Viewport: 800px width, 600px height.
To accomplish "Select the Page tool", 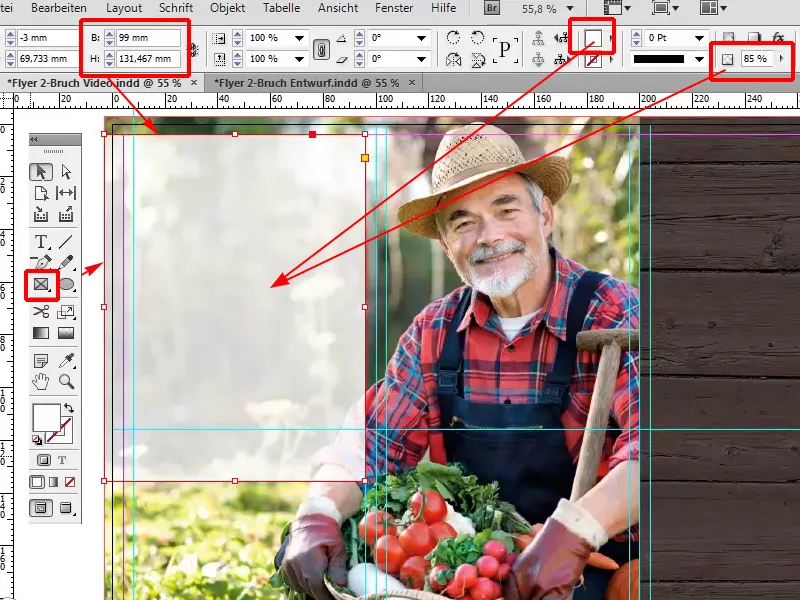I will tap(41, 193).
